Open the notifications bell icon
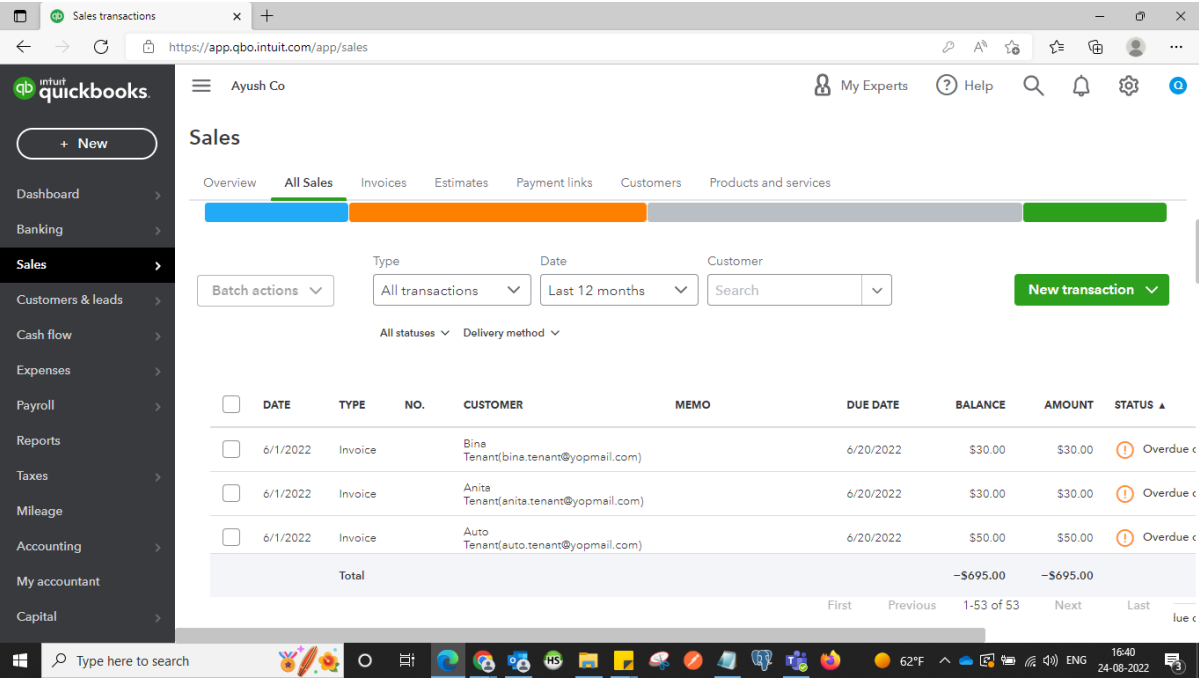Image resolution: width=1199 pixels, height=679 pixels. (1081, 86)
